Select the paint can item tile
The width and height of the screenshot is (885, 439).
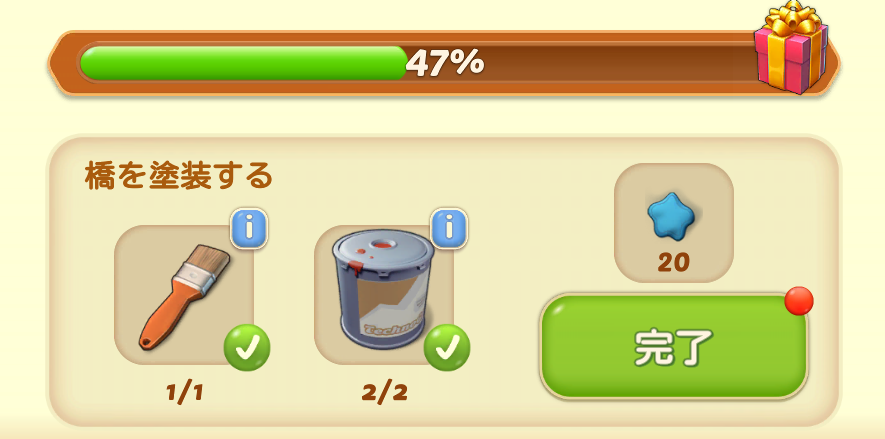click(x=384, y=295)
